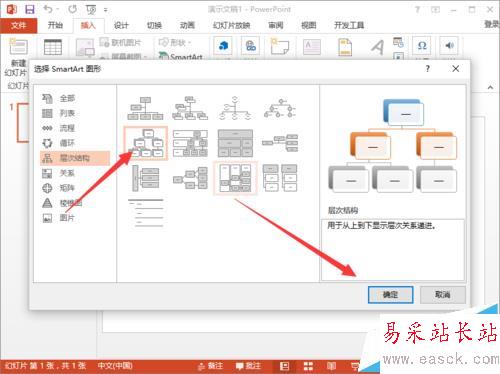Screen dimensions: 500x374
Task: Switch to the 开始 (Home) tab
Action: 55,25
